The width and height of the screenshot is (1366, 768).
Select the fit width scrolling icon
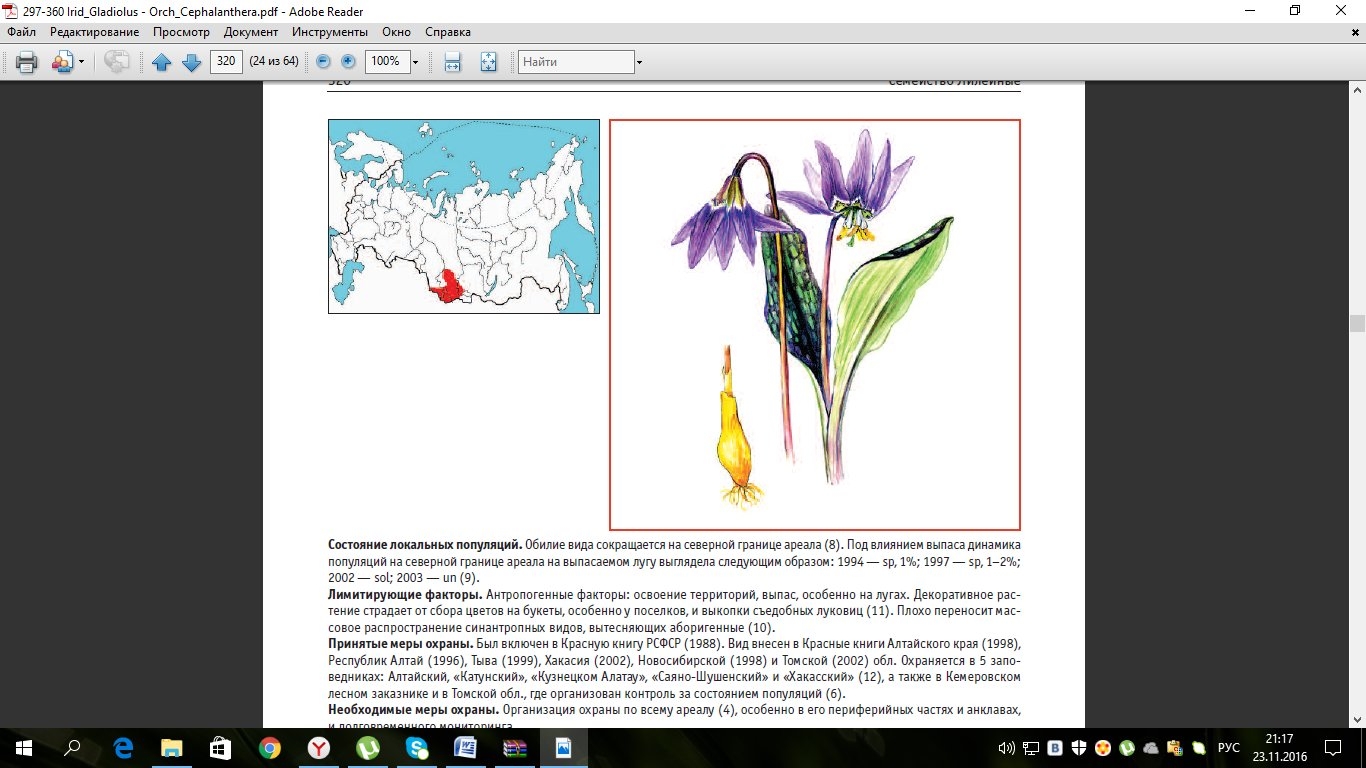[x=452, y=62]
